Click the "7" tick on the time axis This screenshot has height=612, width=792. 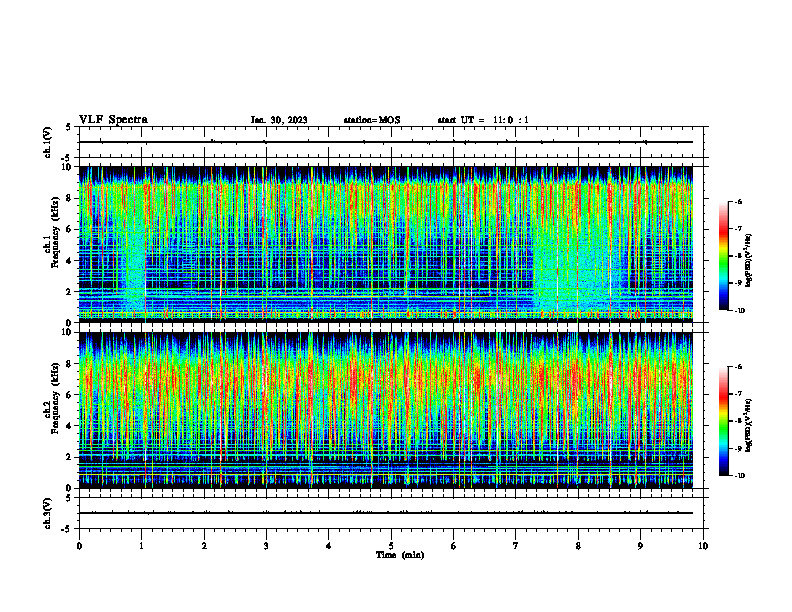pos(516,546)
